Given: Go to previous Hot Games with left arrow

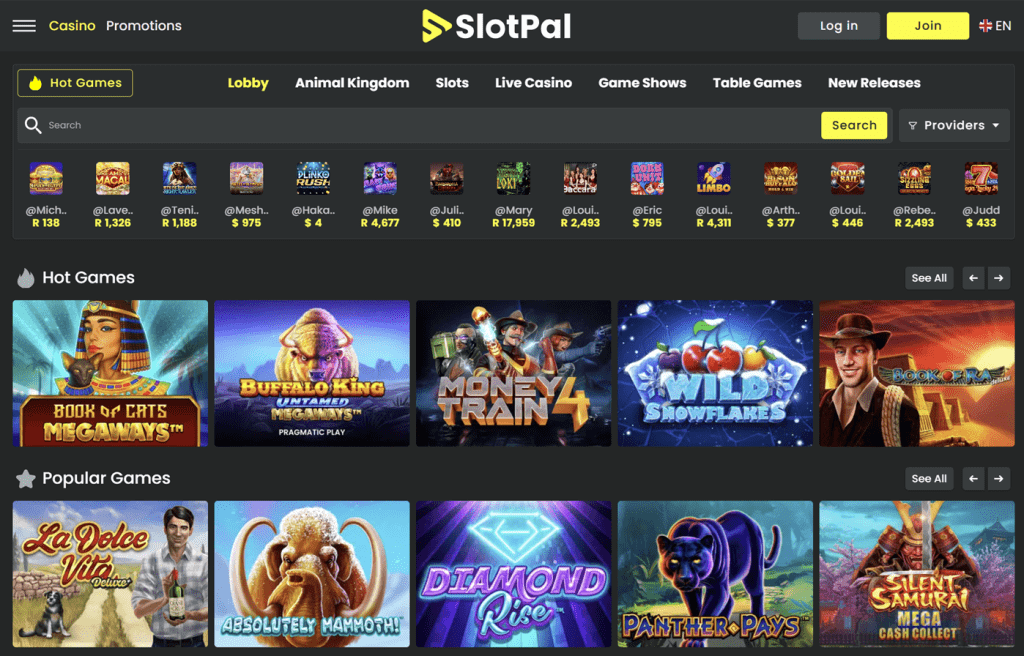Looking at the screenshot, I should [974, 278].
